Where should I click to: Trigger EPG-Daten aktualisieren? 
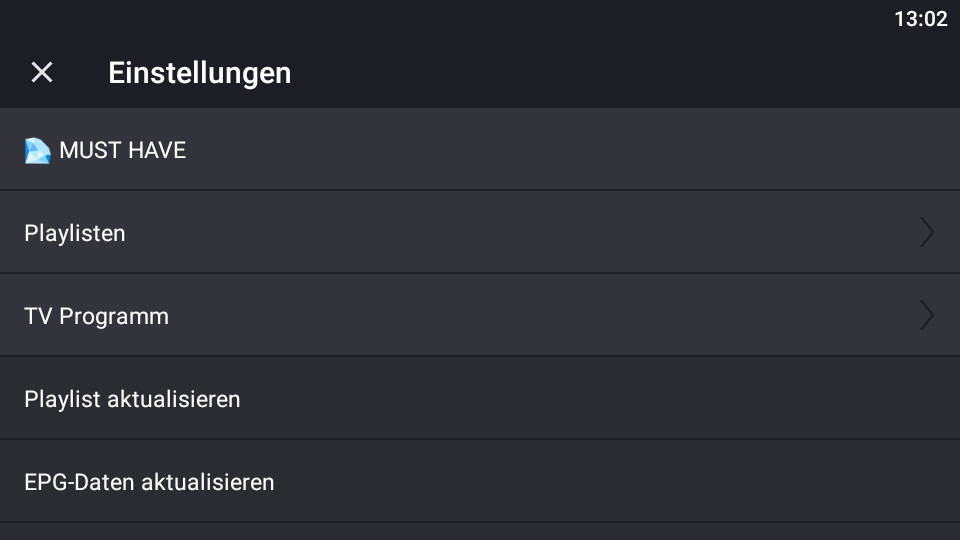pos(480,481)
